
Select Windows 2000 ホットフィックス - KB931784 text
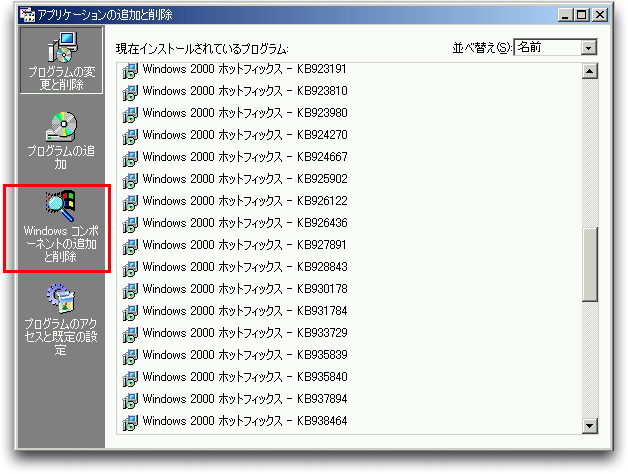click(x=245, y=311)
